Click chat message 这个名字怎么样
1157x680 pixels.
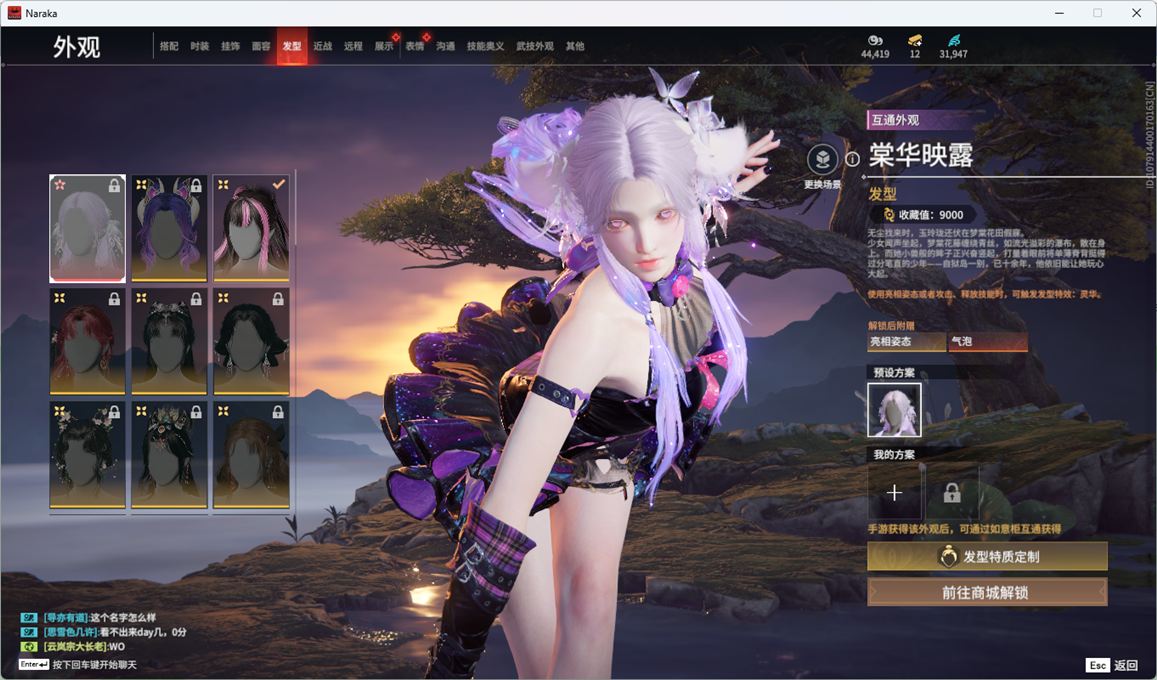click(122, 617)
